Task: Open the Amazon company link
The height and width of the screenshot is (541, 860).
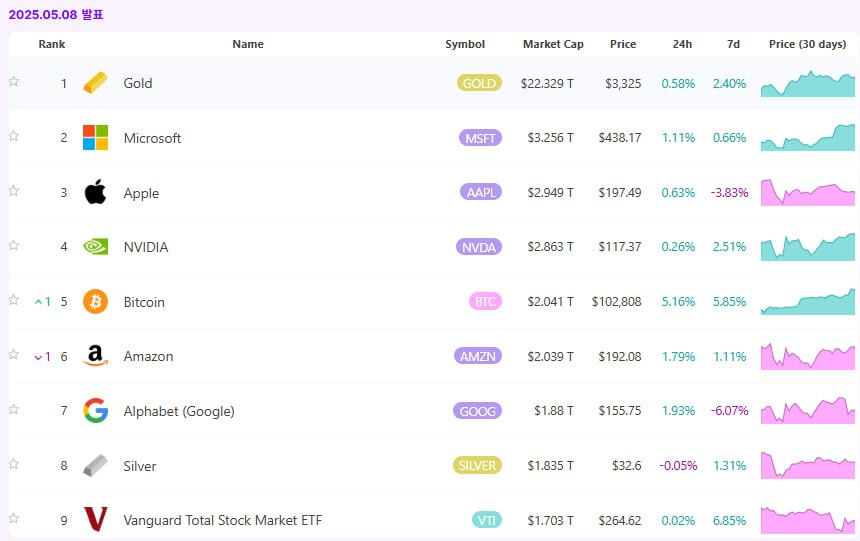Action: (x=148, y=356)
